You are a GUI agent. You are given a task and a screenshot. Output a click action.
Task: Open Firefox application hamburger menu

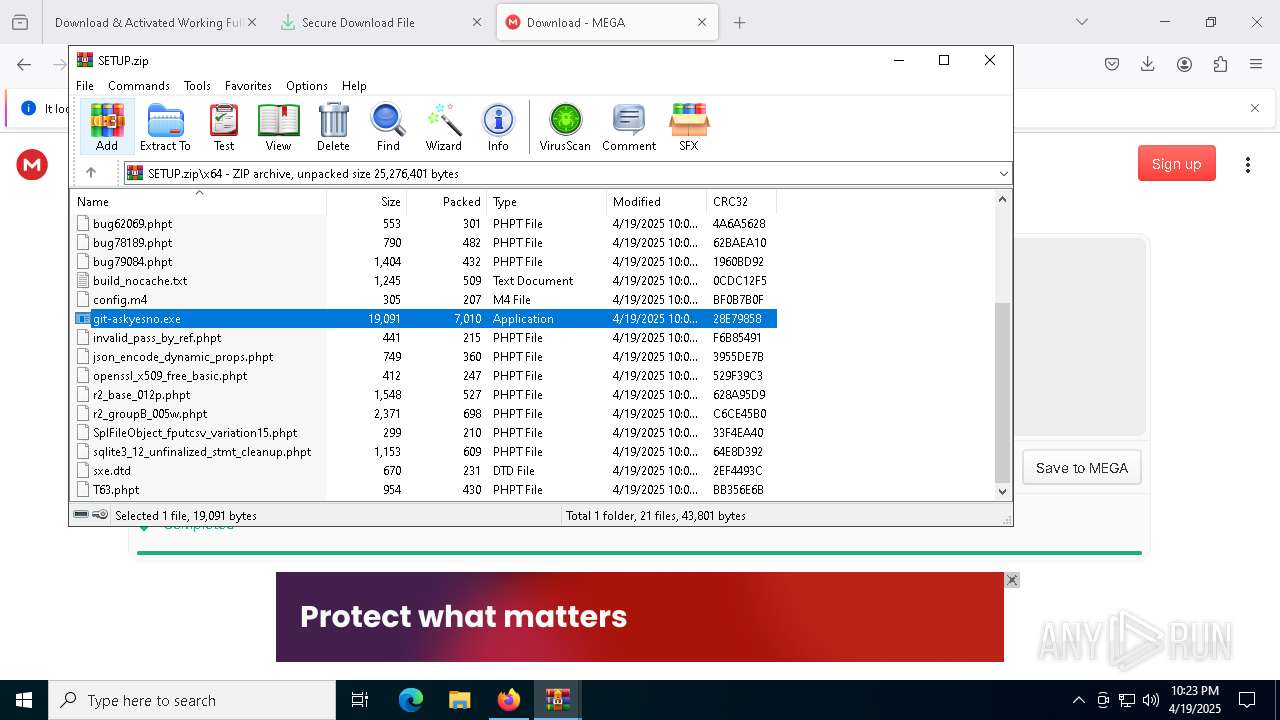pos(1256,64)
